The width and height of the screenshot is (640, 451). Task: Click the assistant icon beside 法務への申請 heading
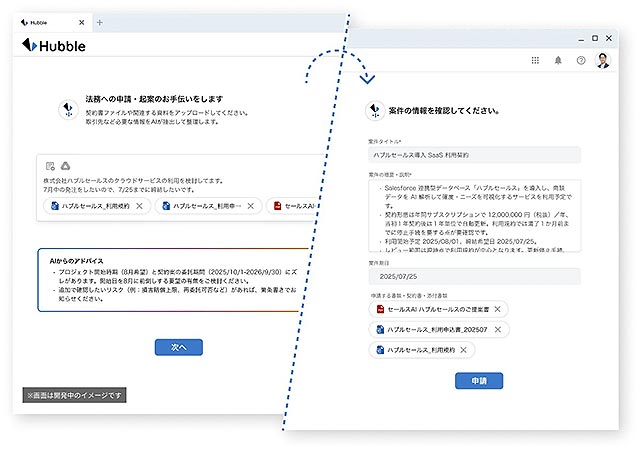(x=68, y=109)
